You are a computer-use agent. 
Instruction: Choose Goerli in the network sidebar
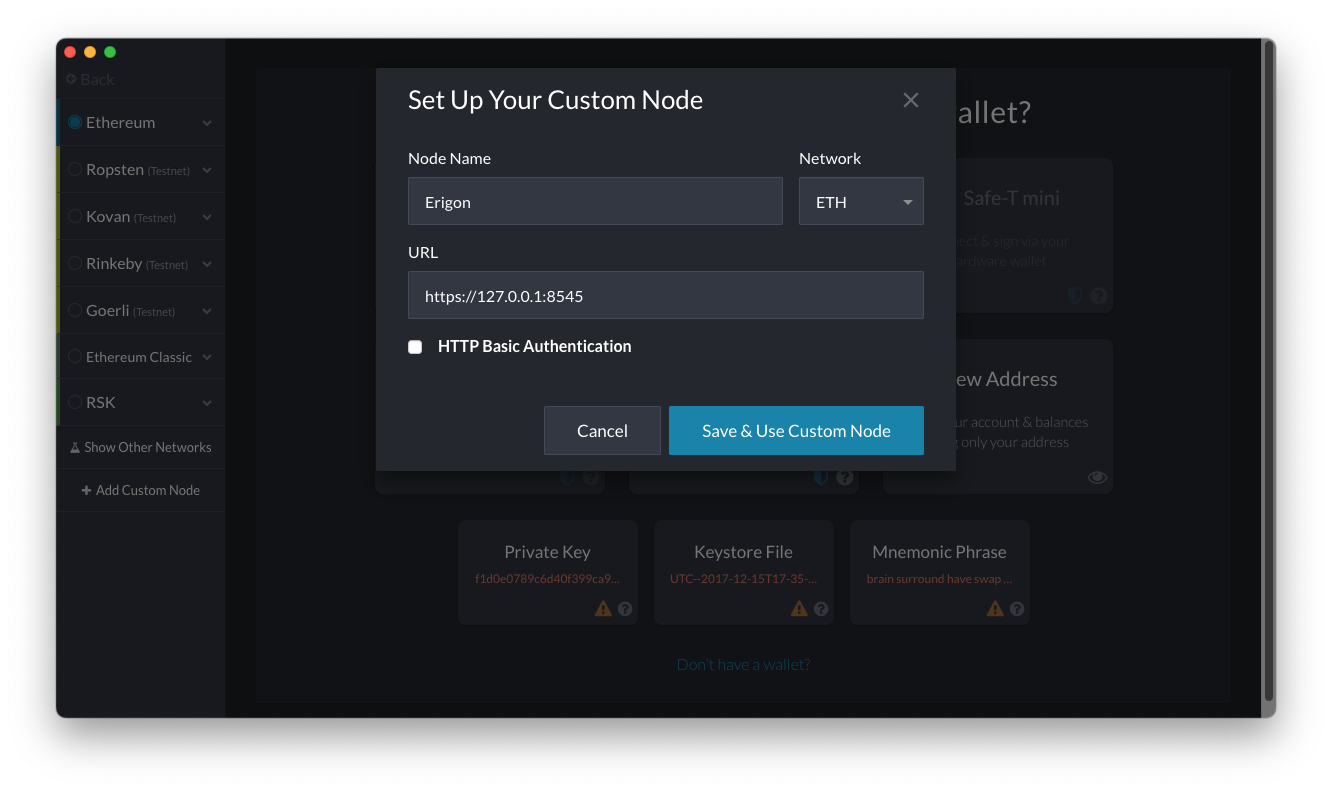coord(107,310)
